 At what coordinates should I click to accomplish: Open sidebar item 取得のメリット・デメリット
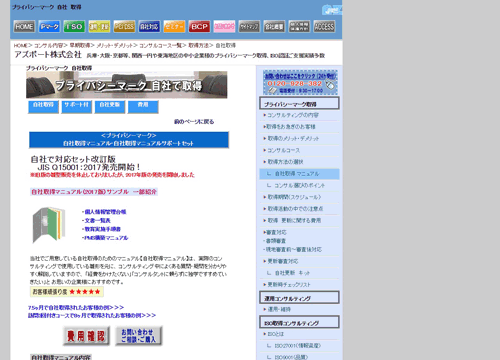pos(293,138)
